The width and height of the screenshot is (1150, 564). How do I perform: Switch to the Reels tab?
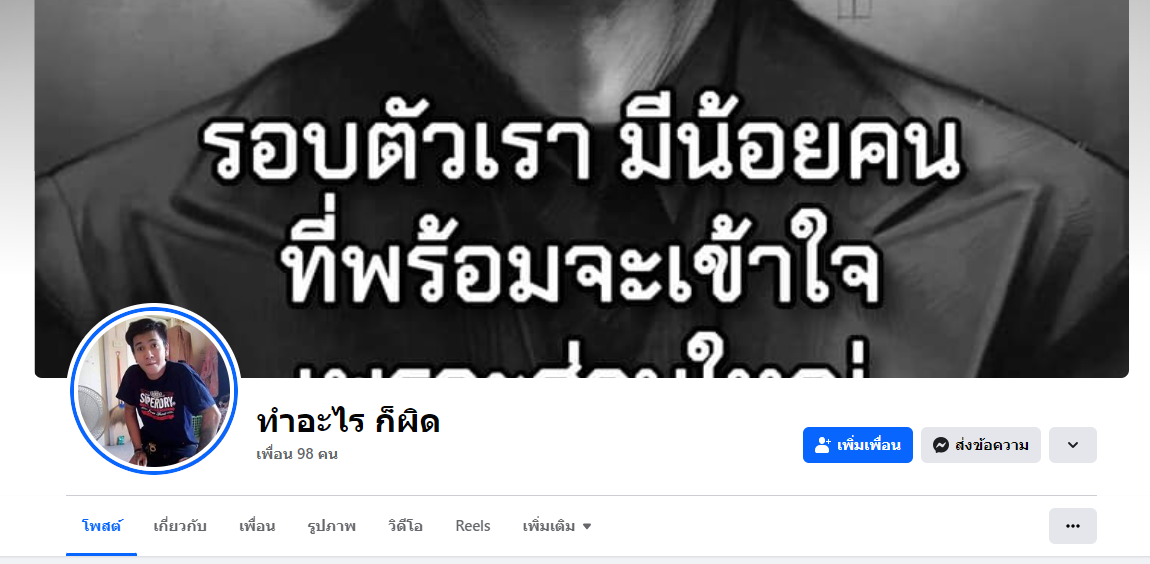tap(473, 526)
